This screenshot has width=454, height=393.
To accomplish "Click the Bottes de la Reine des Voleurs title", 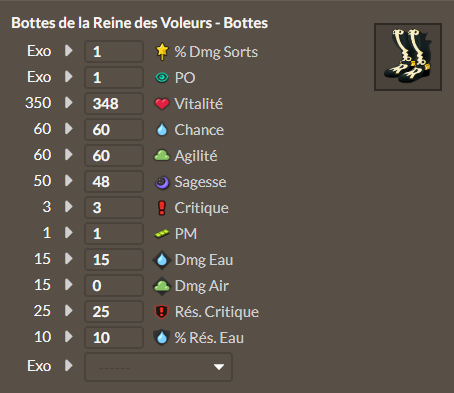I will tap(139, 23).
